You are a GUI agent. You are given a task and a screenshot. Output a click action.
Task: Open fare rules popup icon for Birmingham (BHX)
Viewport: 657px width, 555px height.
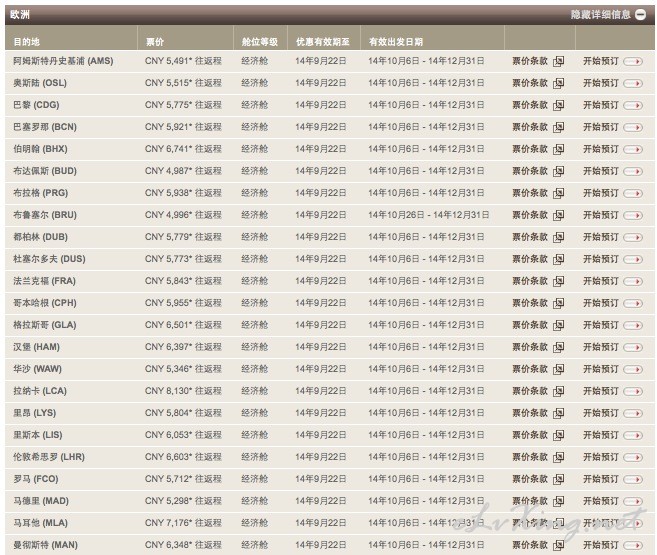pos(558,150)
